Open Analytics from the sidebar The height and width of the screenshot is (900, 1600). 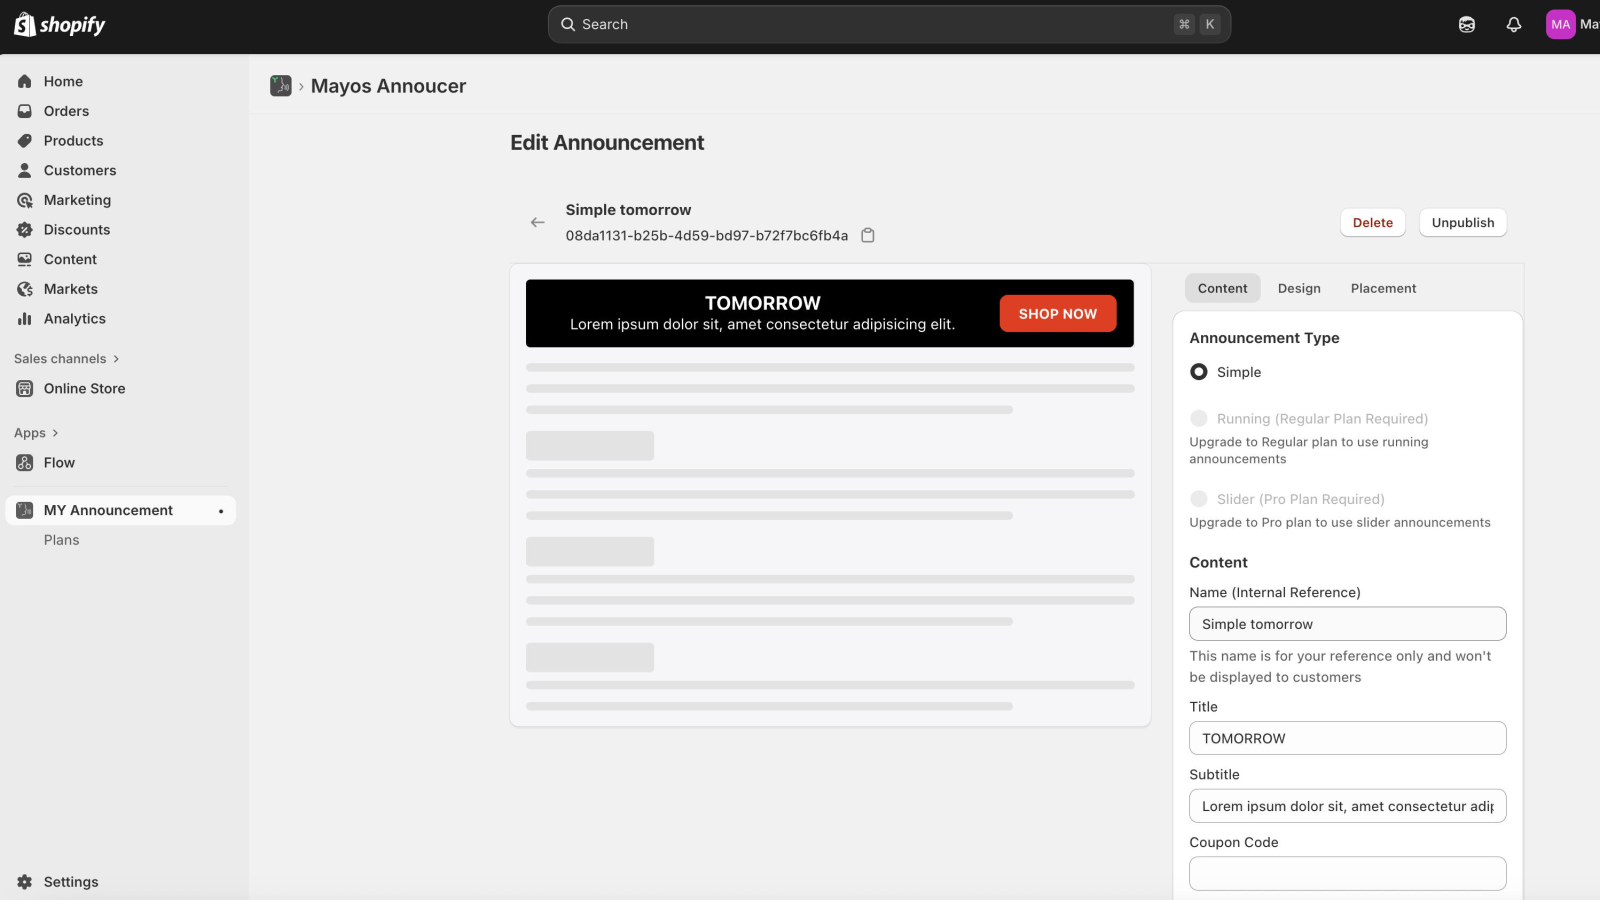74,319
